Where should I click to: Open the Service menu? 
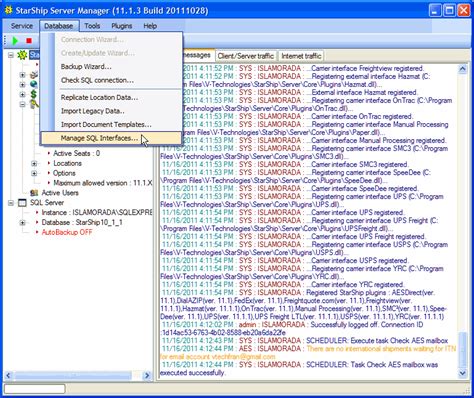pos(22,26)
